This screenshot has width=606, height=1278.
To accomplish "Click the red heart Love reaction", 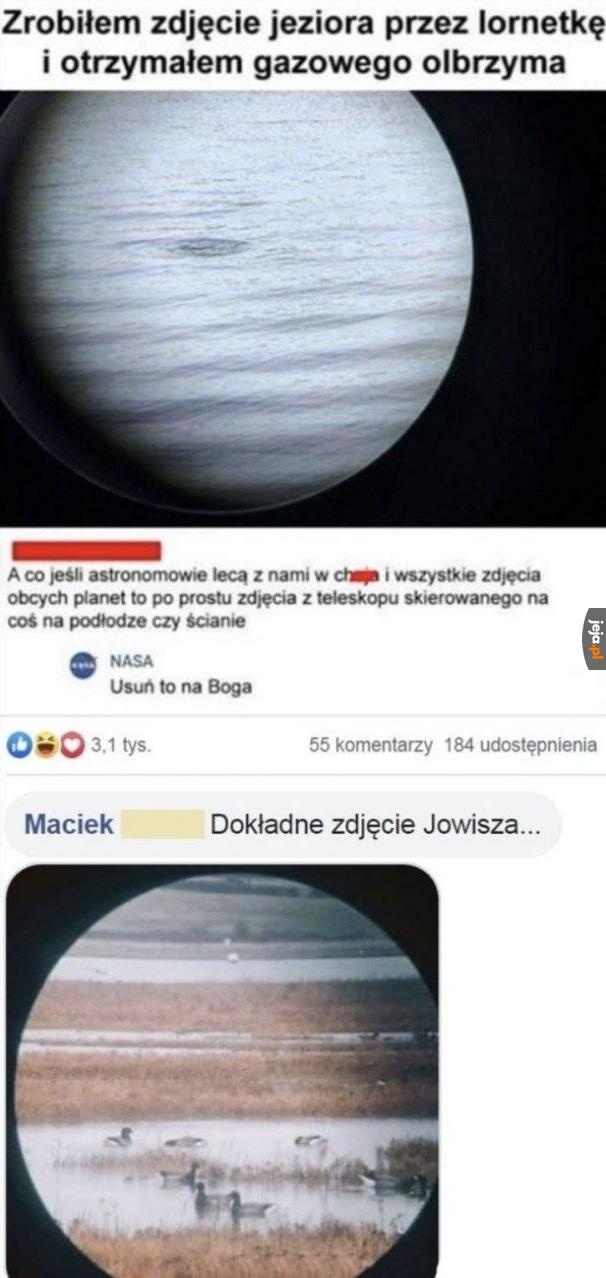I will [x=73, y=745].
